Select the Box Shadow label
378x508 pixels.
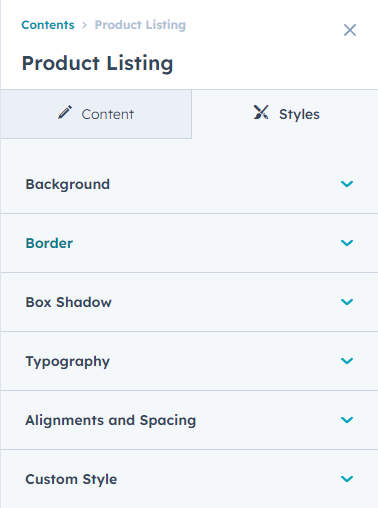point(69,302)
